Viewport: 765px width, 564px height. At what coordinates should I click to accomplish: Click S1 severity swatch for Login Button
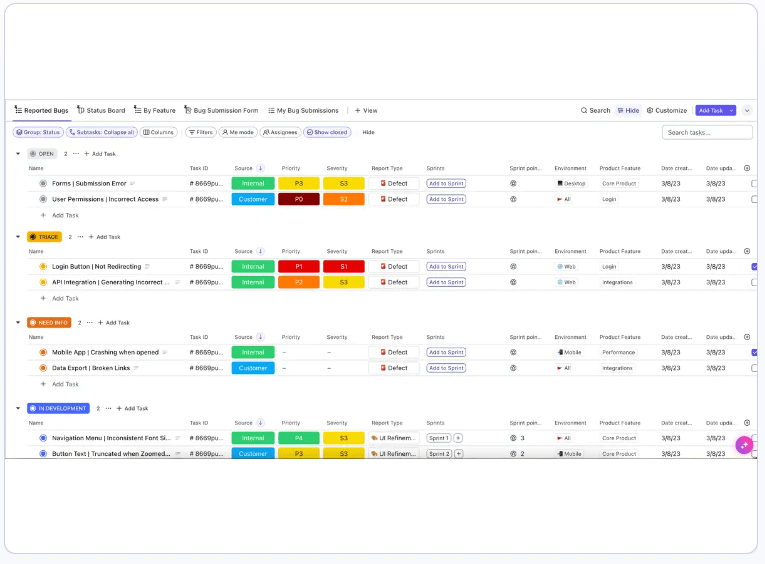(x=343, y=266)
